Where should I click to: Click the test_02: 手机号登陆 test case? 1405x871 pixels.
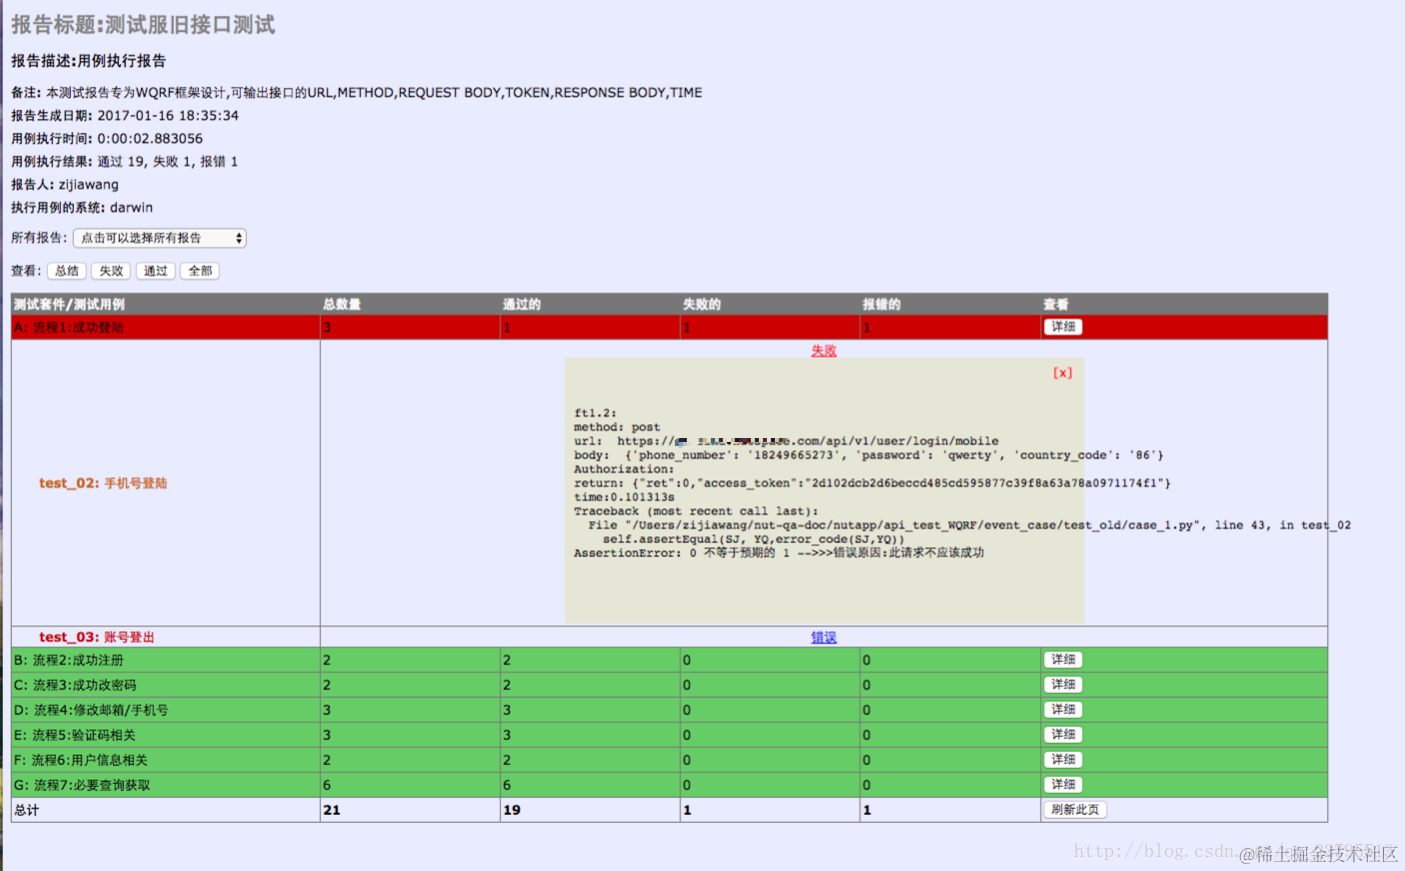[x=103, y=483]
